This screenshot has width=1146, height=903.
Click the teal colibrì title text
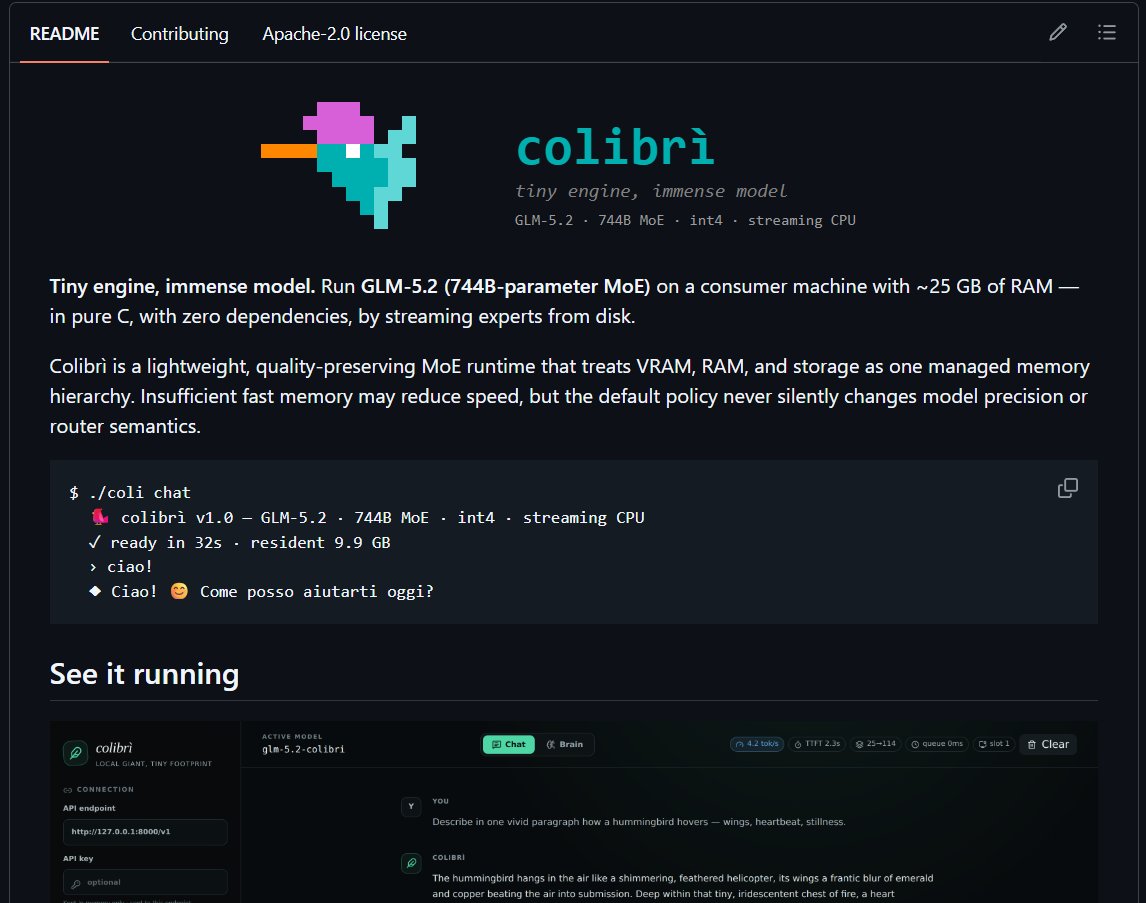tap(615, 148)
